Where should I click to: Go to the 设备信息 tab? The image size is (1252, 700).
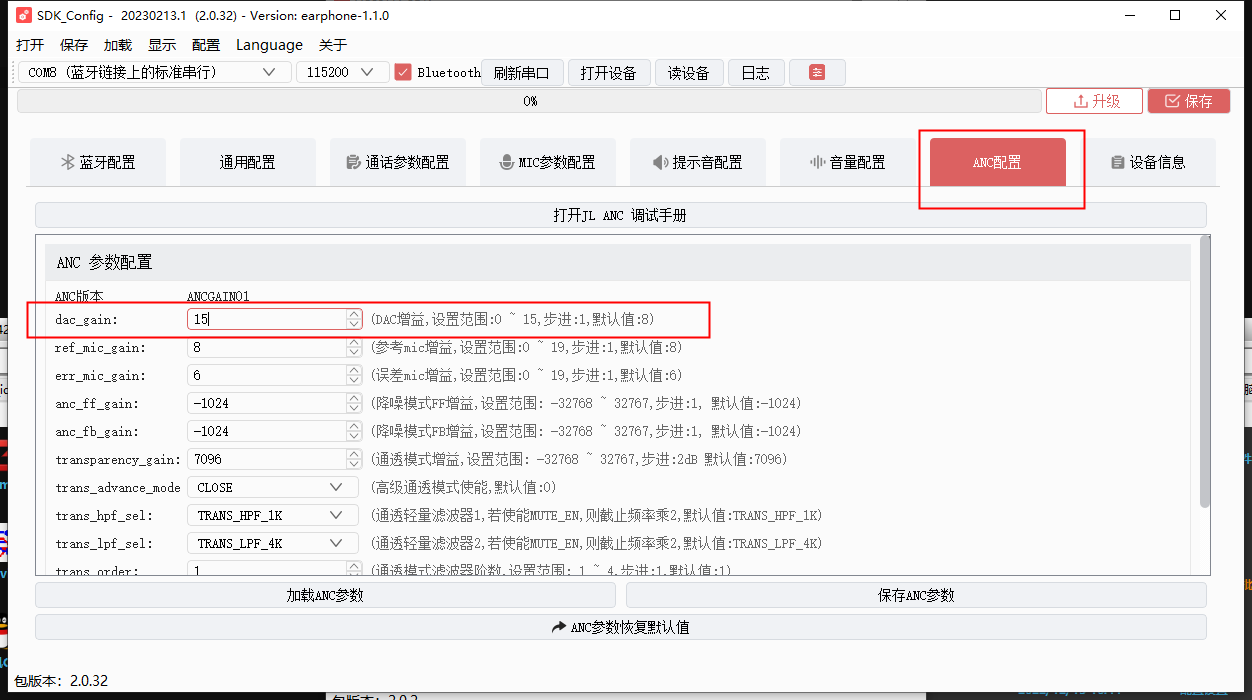(x=1147, y=162)
